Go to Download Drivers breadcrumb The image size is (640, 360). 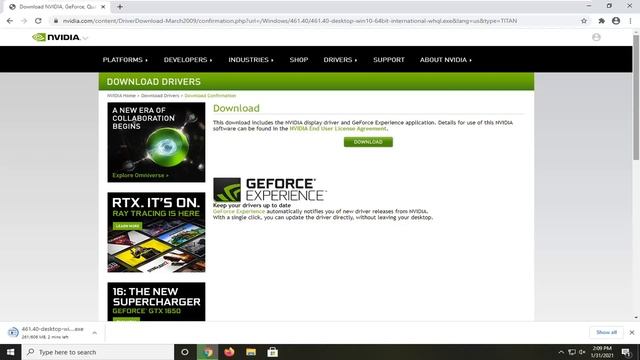pyautogui.click(x=160, y=96)
